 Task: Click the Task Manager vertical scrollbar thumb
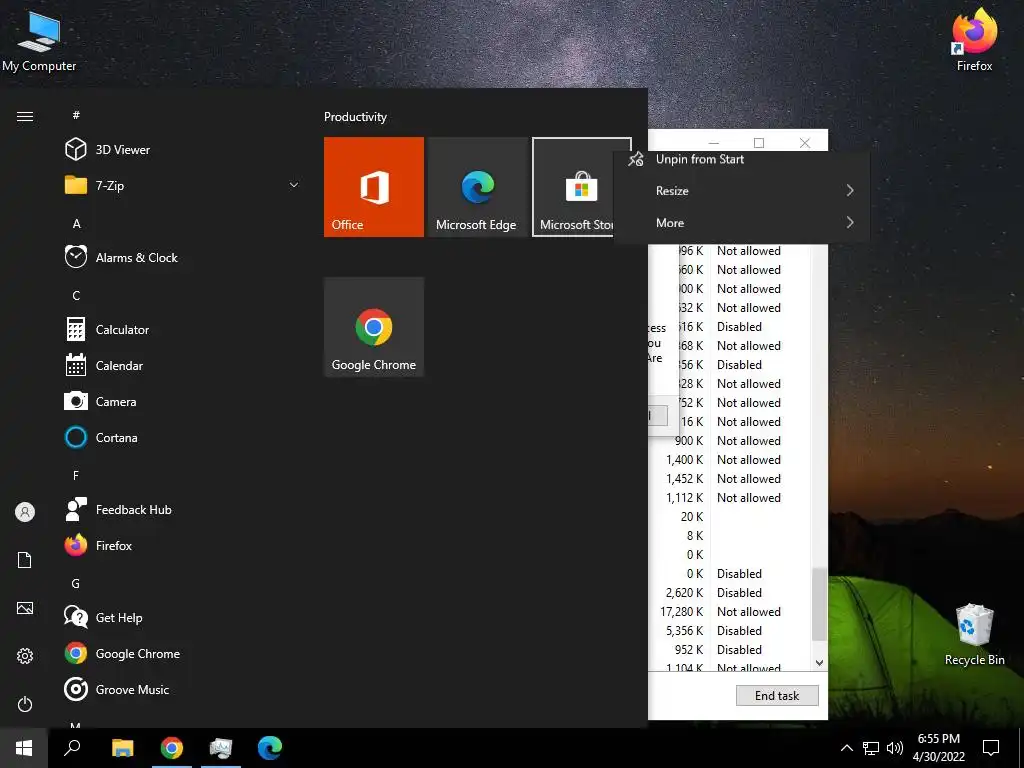819,605
